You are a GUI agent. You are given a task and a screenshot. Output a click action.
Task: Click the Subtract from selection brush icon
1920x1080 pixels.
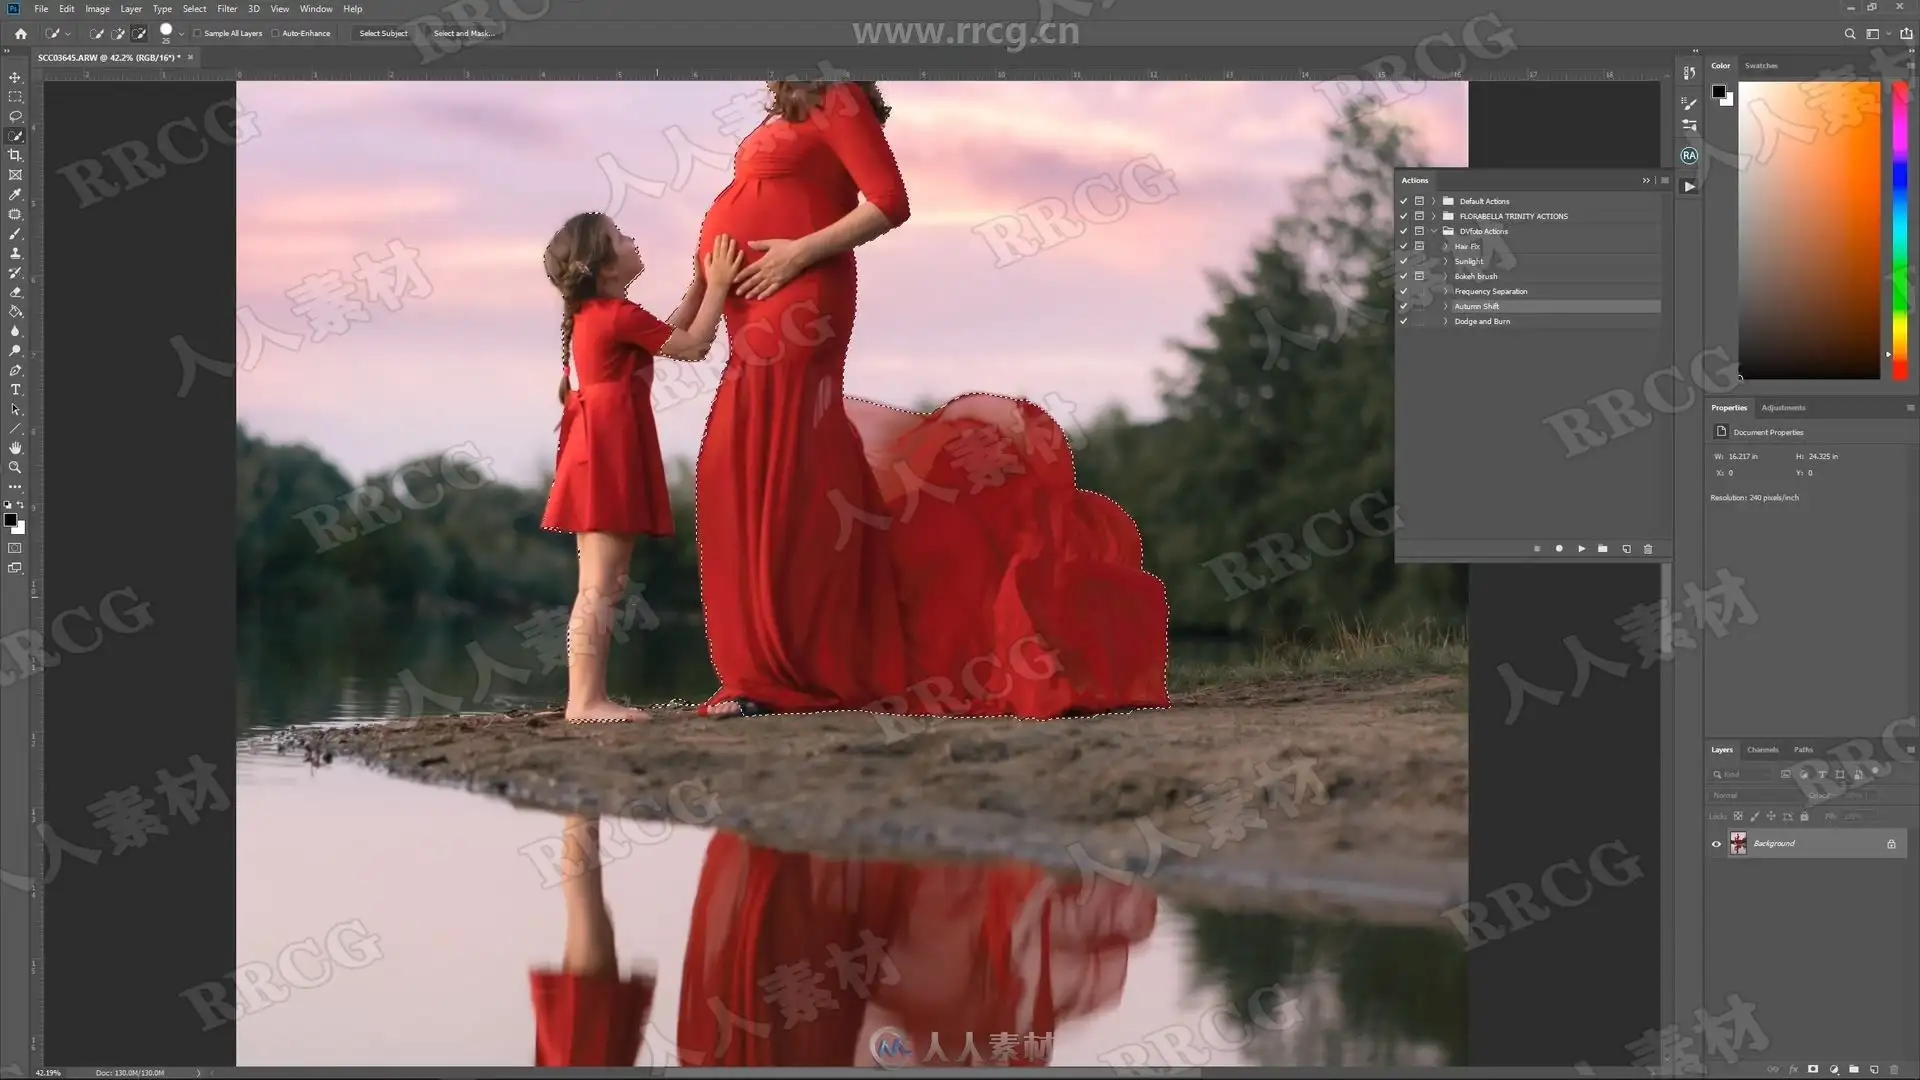(139, 33)
